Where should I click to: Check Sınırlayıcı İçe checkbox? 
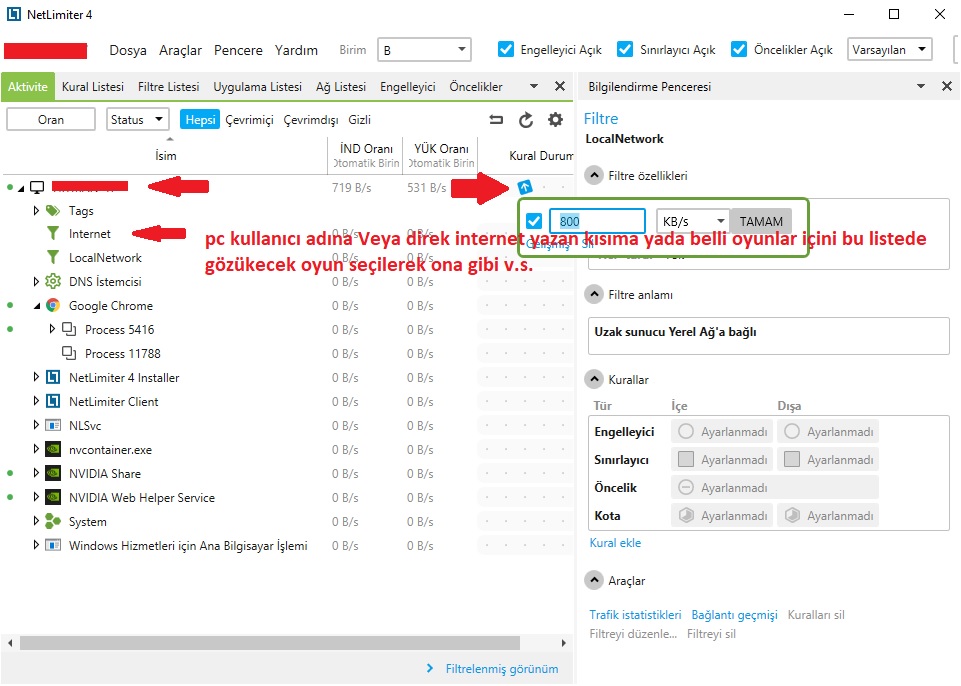[x=686, y=459]
